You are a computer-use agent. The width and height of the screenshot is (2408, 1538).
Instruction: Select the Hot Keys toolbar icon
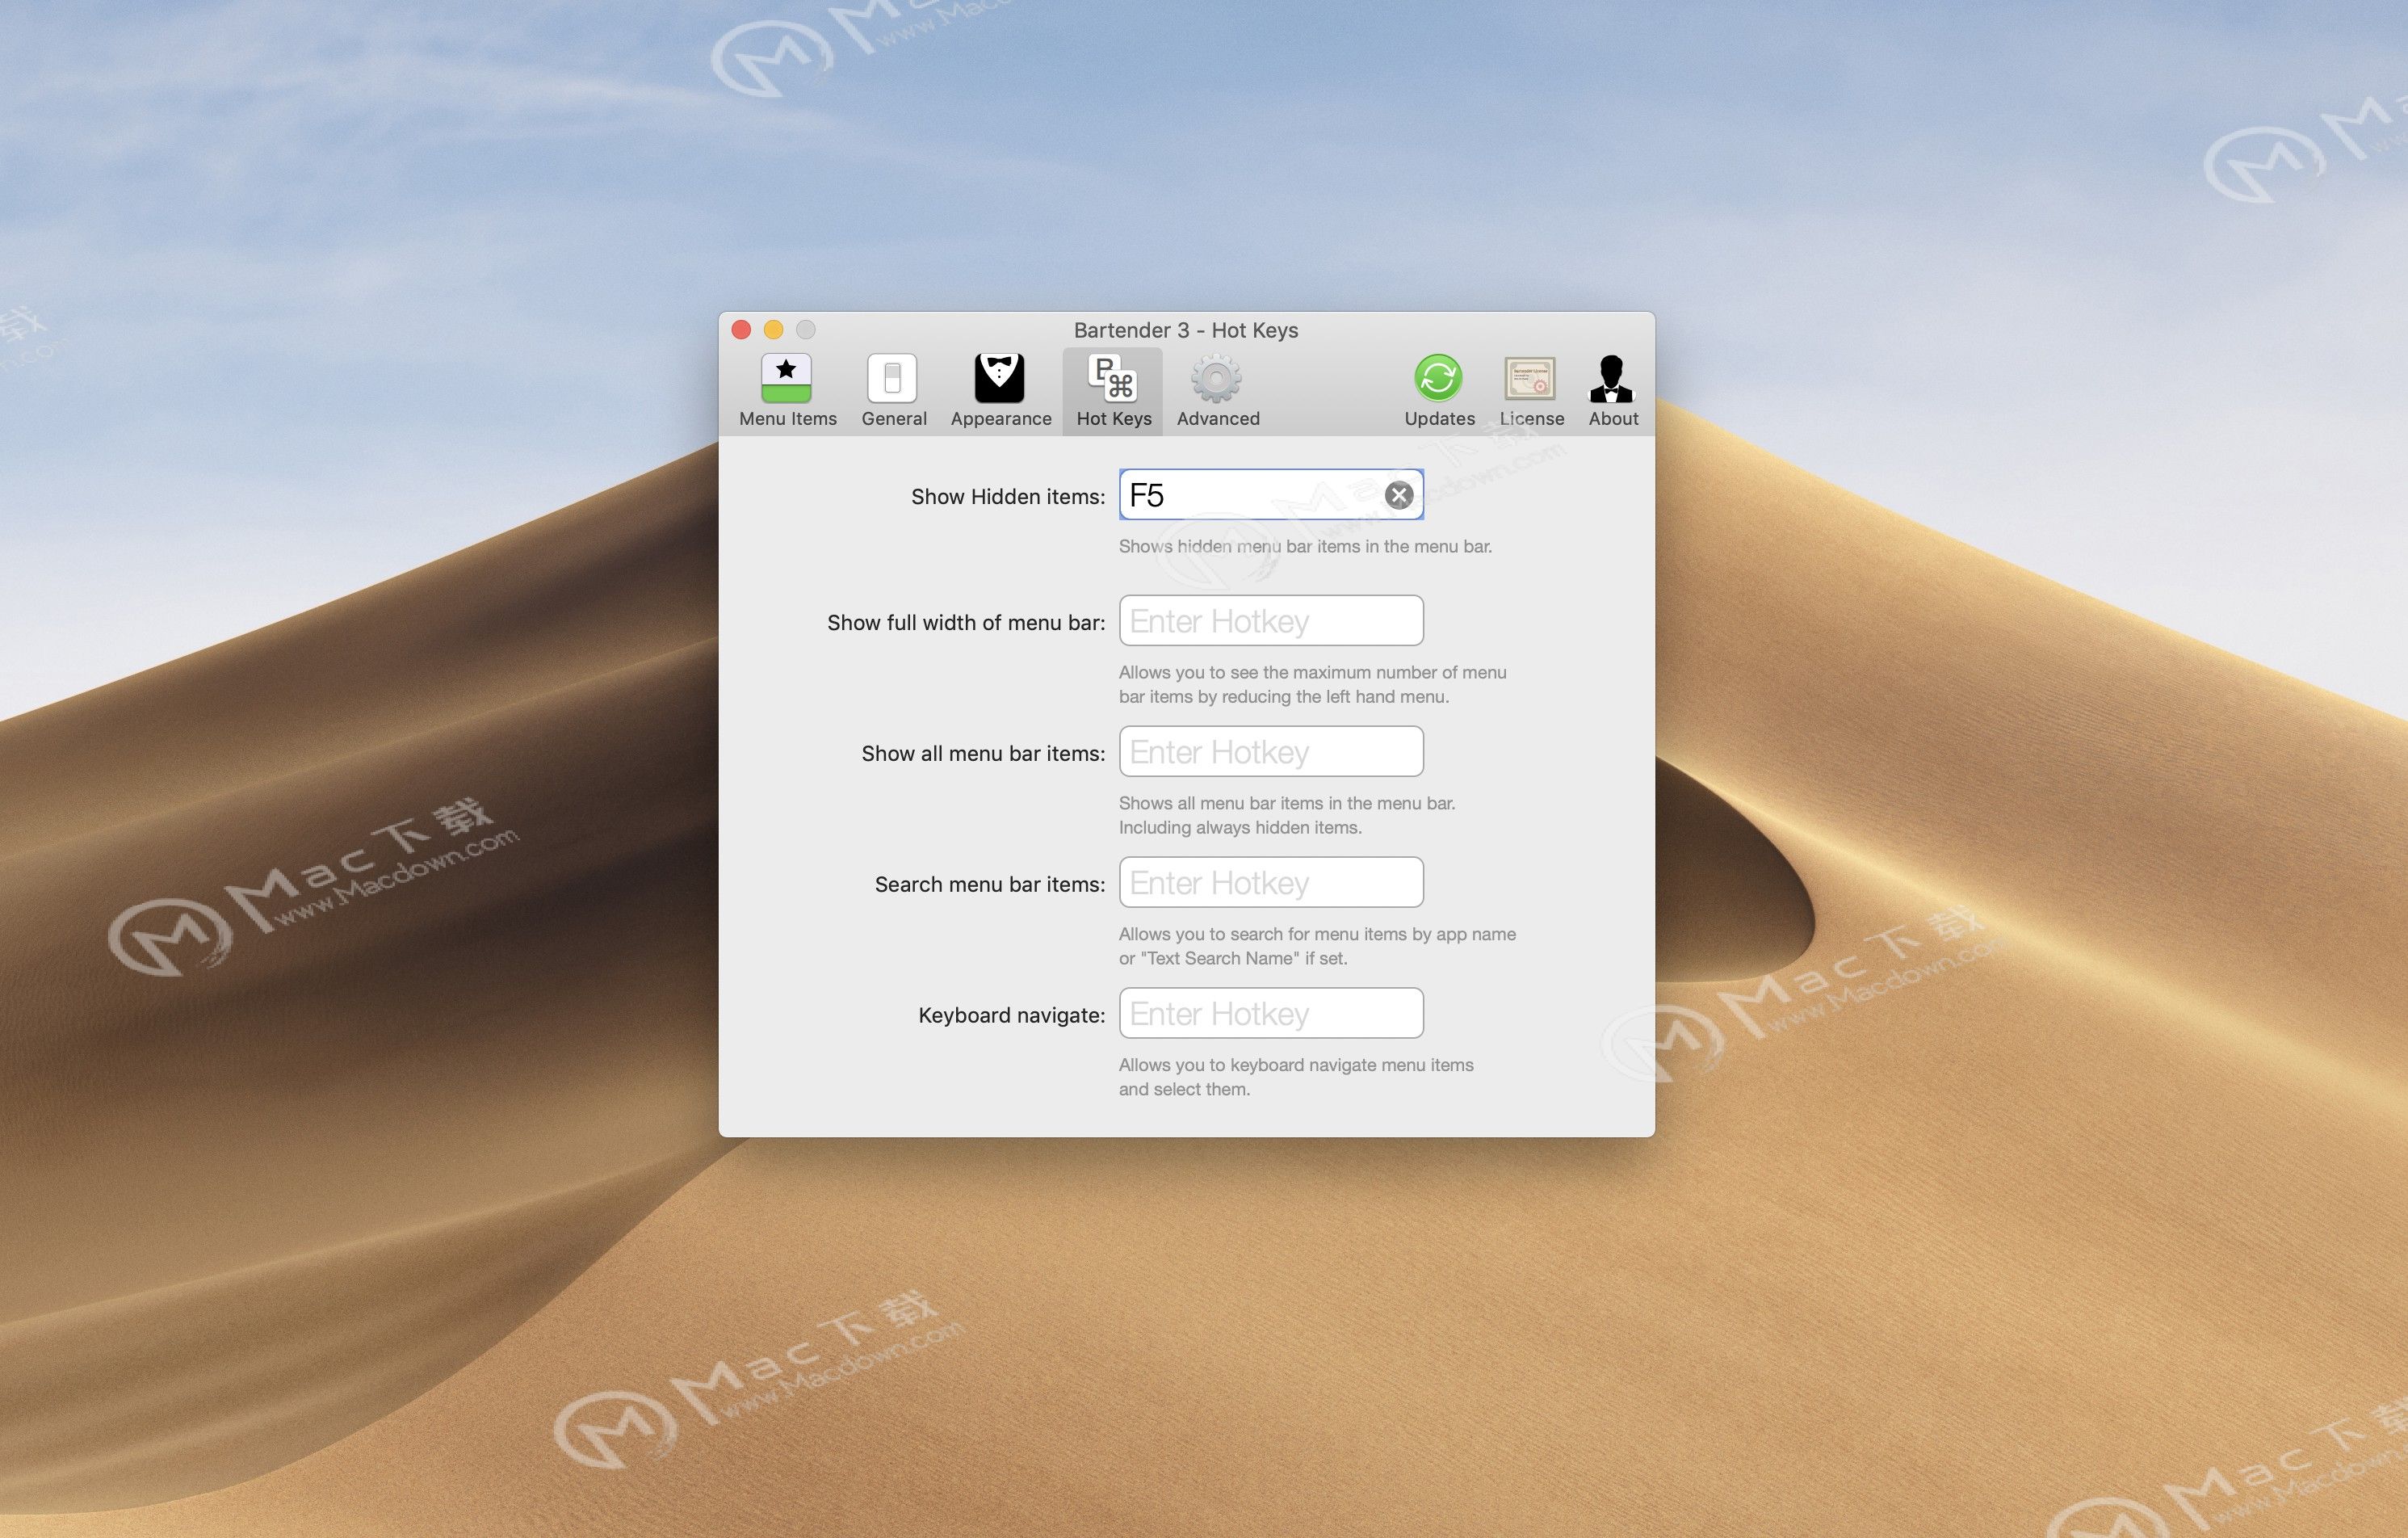click(x=1113, y=391)
